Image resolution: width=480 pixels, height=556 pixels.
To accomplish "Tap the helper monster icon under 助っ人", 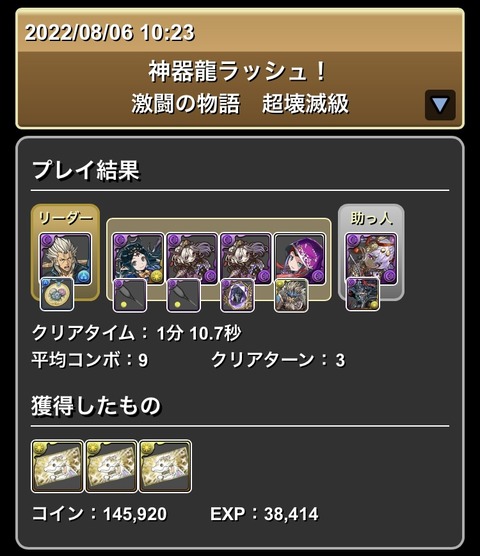I will click(372, 259).
